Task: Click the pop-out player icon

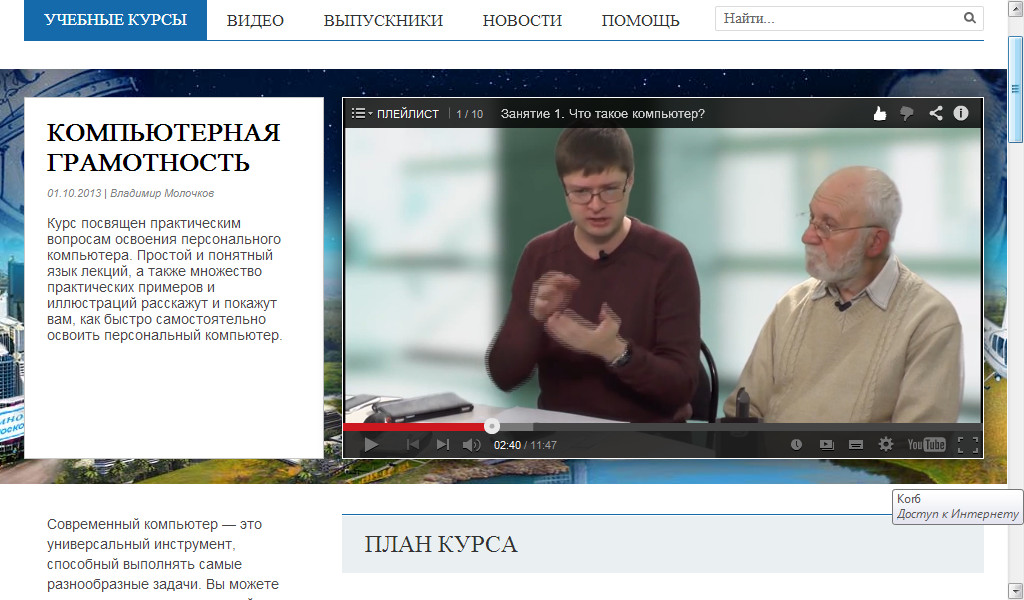Action: tap(828, 443)
